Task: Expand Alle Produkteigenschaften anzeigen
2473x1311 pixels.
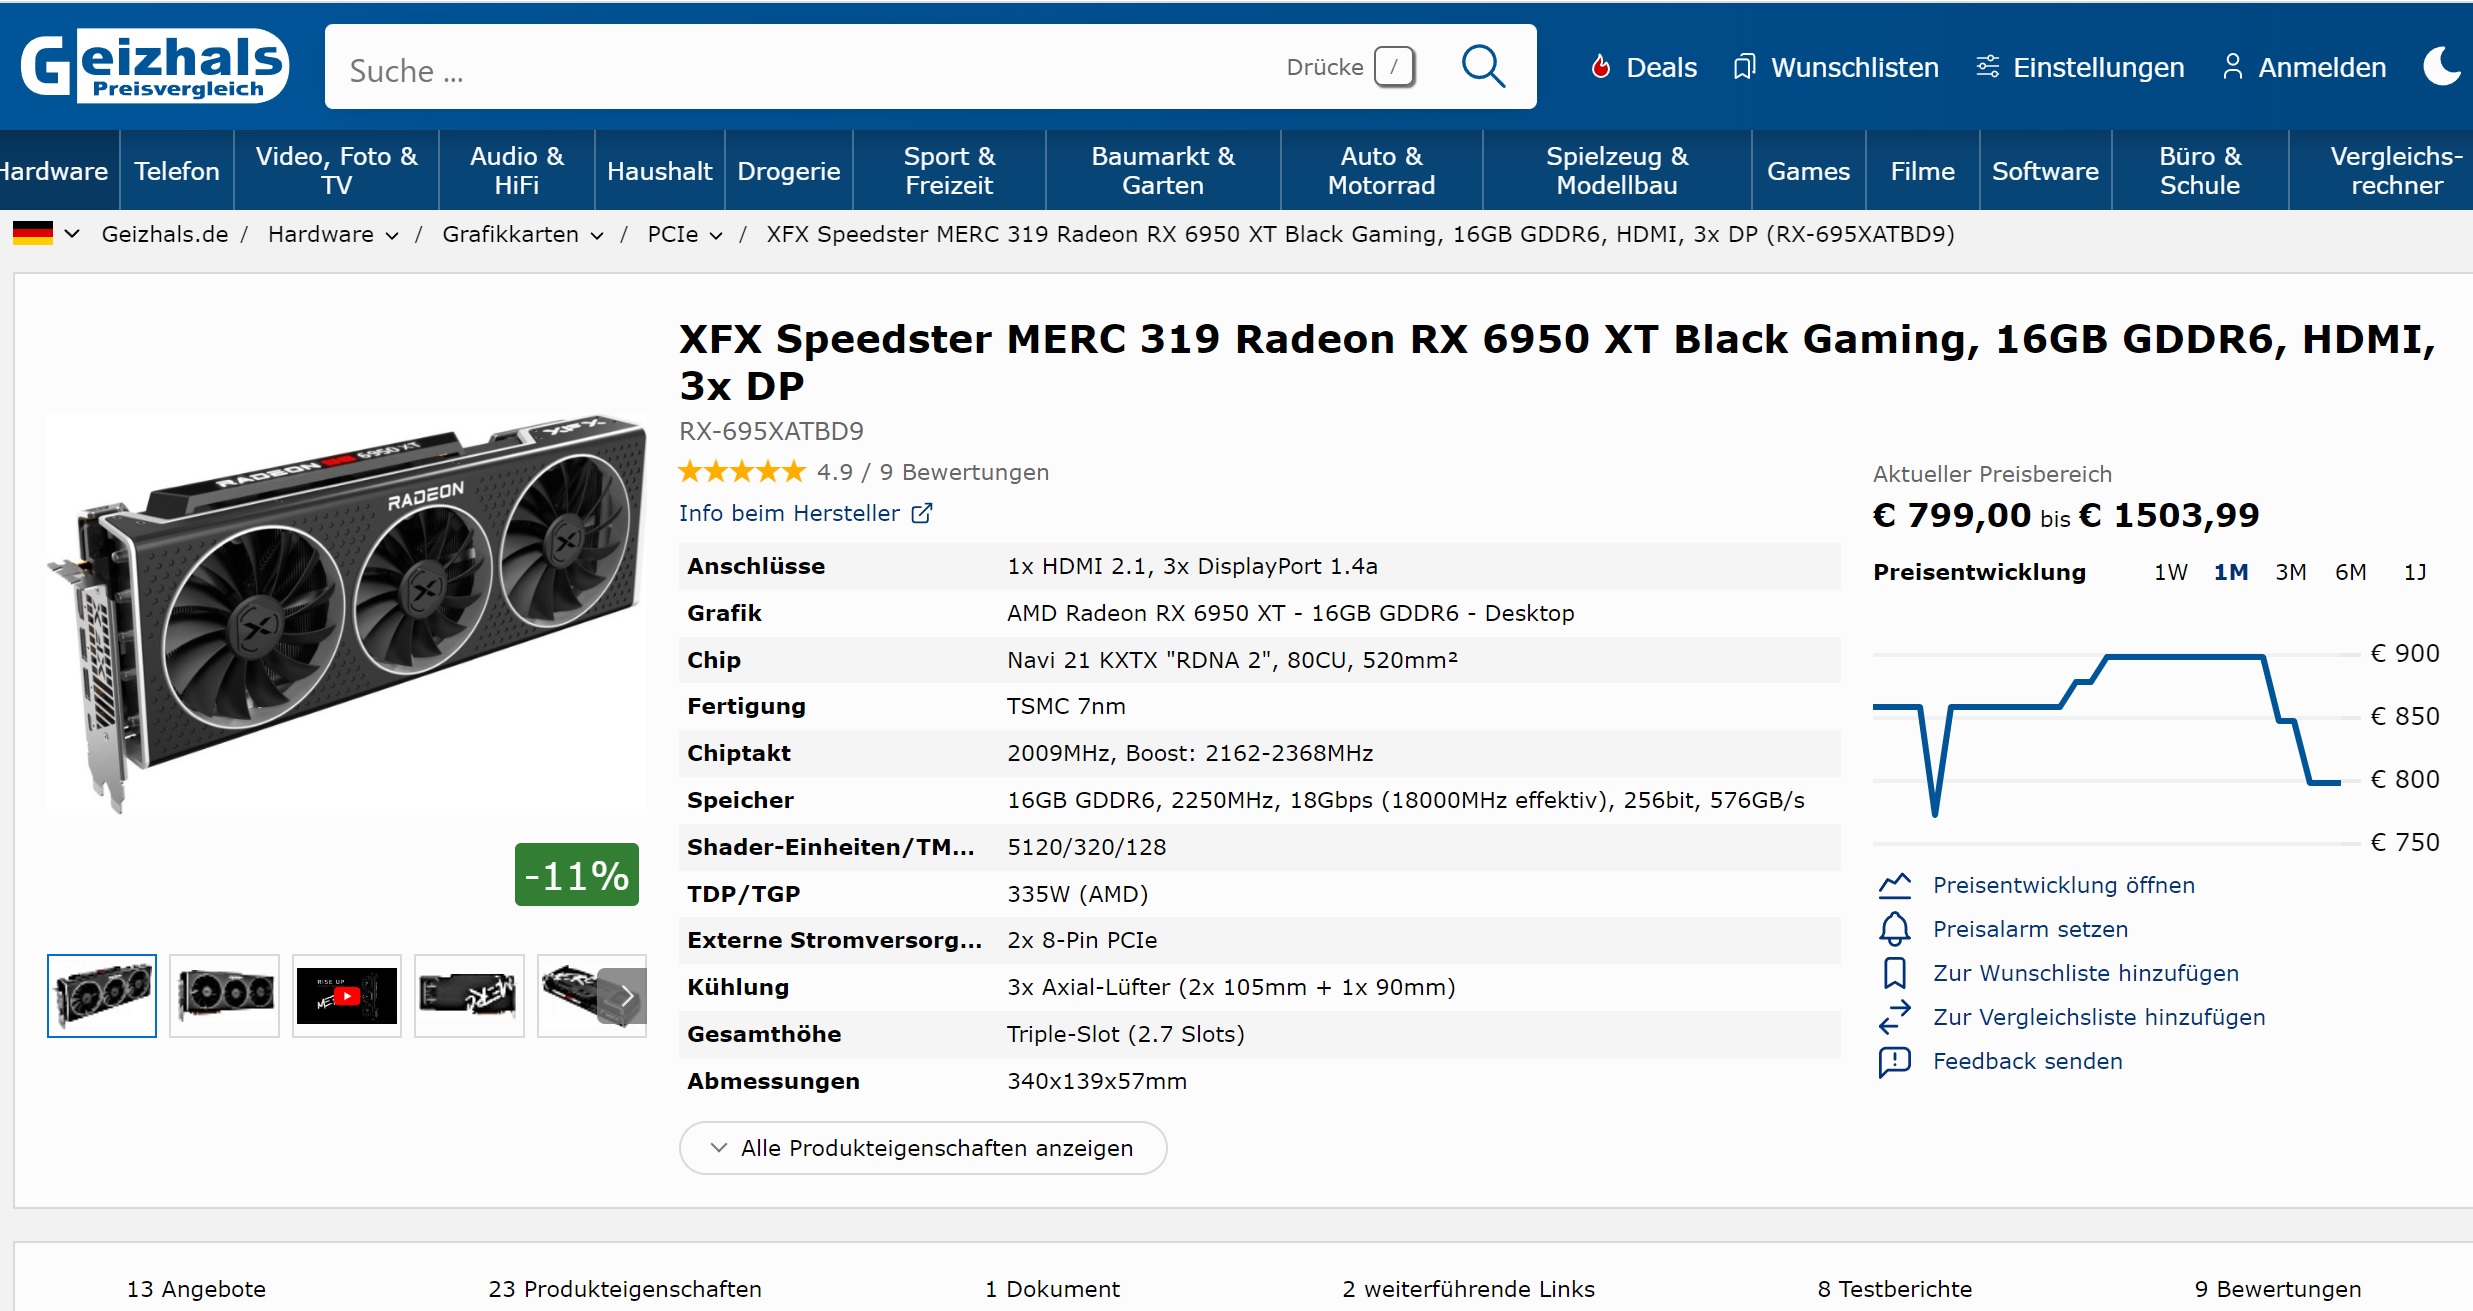Action: (x=922, y=1148)
